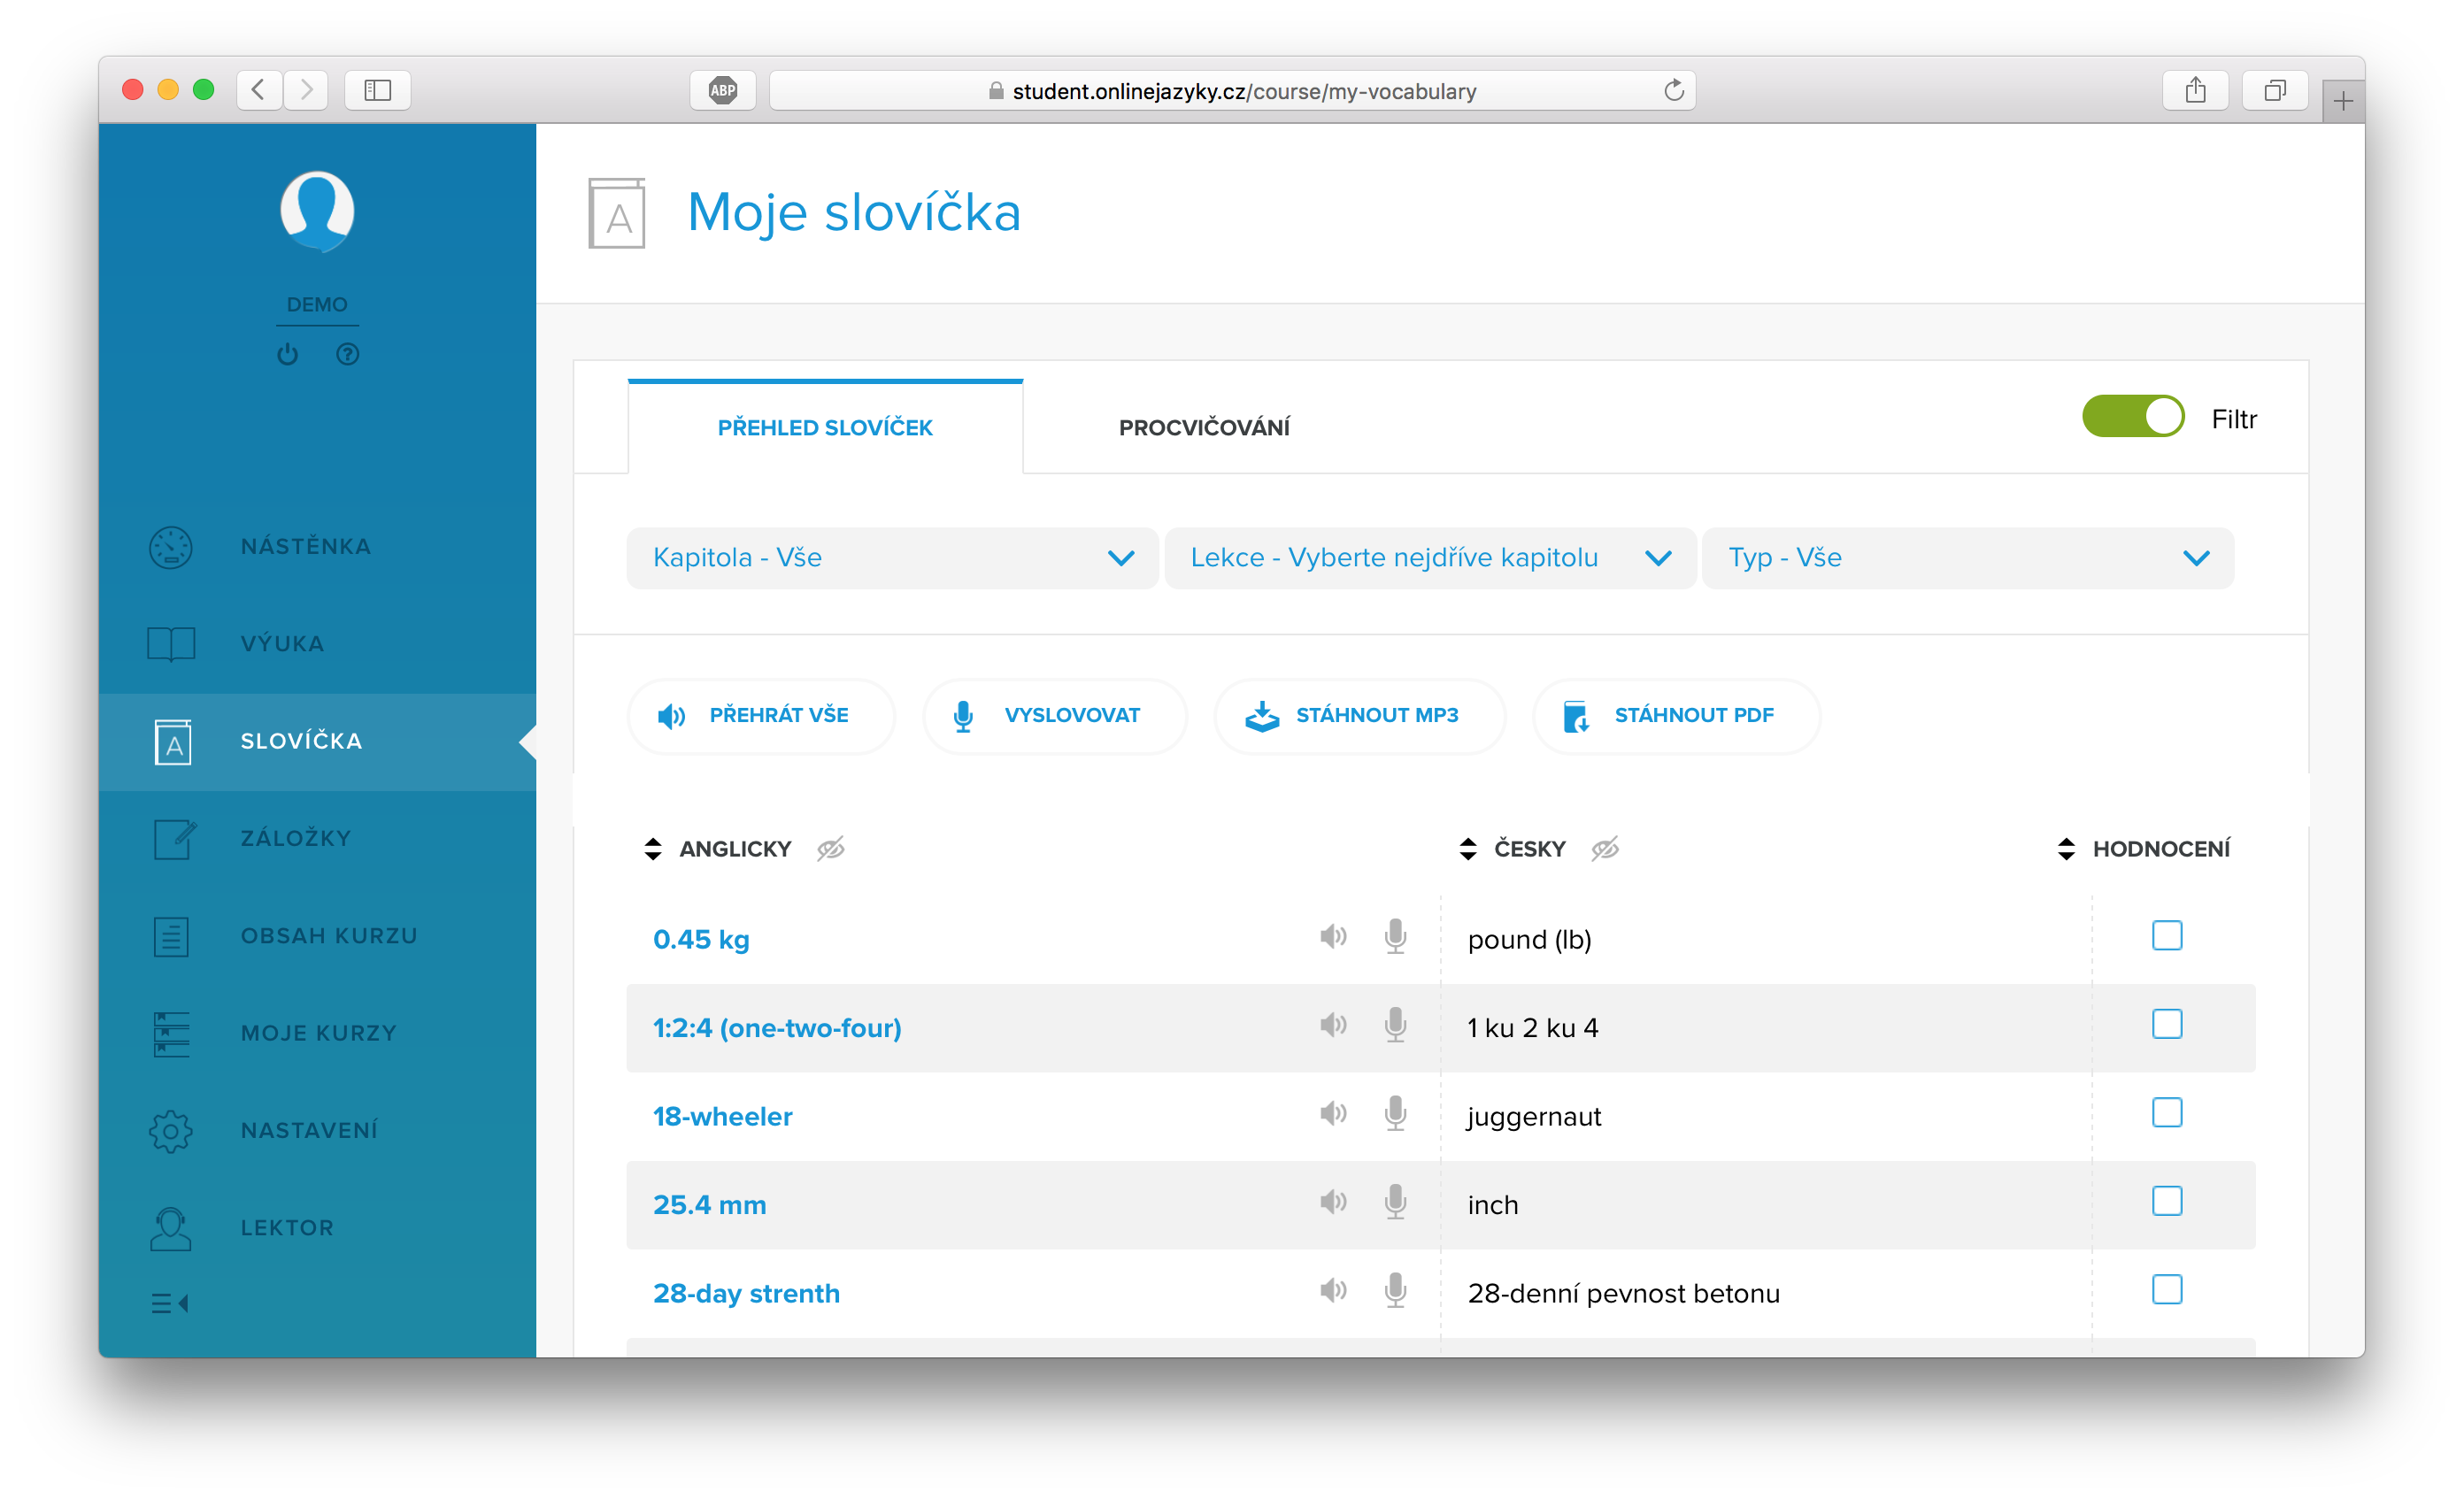The width and height of the screenshot is (2464, 1499).
Task: Expand the Typ - Vše dropdown
Action: coord(1967,558)
